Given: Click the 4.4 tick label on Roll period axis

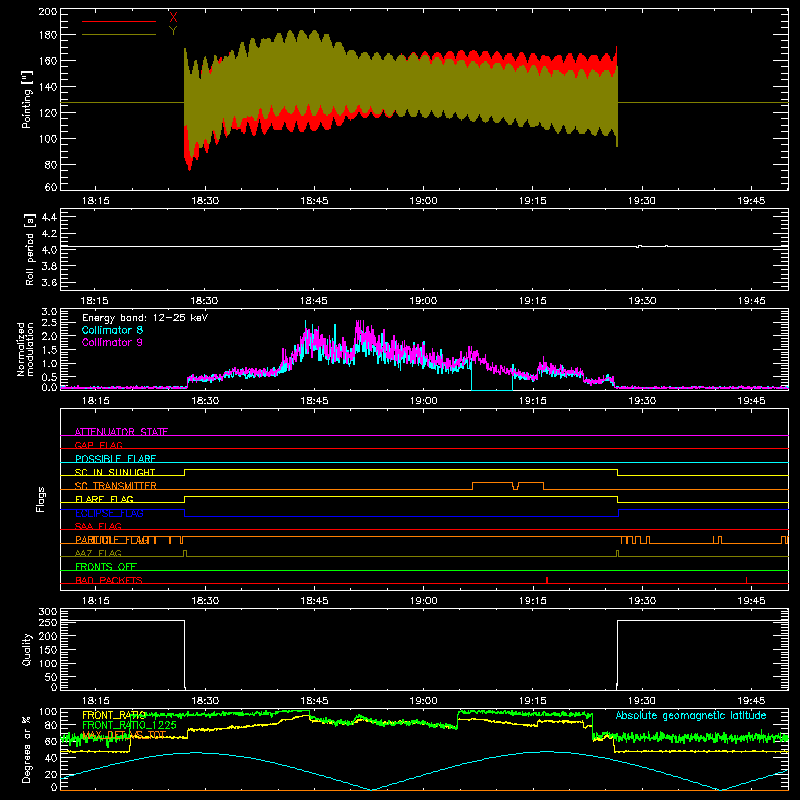Looking at the screenshot, I should tap(49, 217).
